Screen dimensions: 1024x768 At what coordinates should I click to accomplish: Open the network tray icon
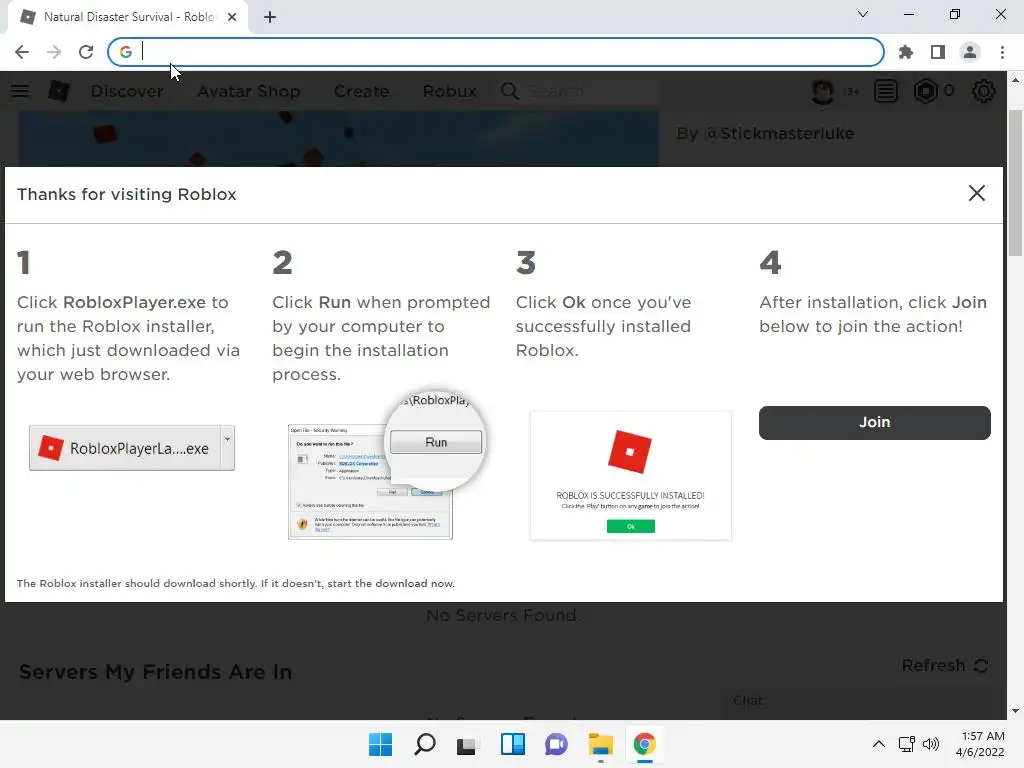click(x=906, y=744)
